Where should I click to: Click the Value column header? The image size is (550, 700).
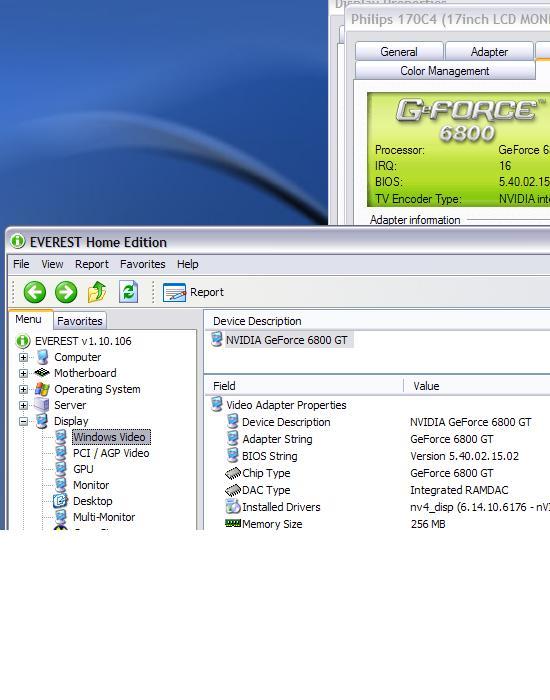(477, 386)
